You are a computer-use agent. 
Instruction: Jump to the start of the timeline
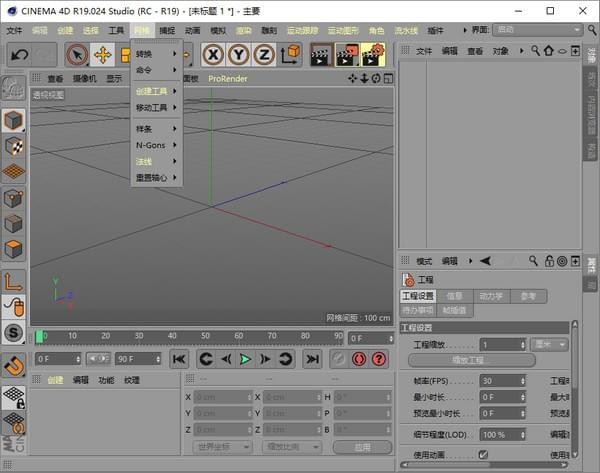pyautogui.click(x=179, y=358)
